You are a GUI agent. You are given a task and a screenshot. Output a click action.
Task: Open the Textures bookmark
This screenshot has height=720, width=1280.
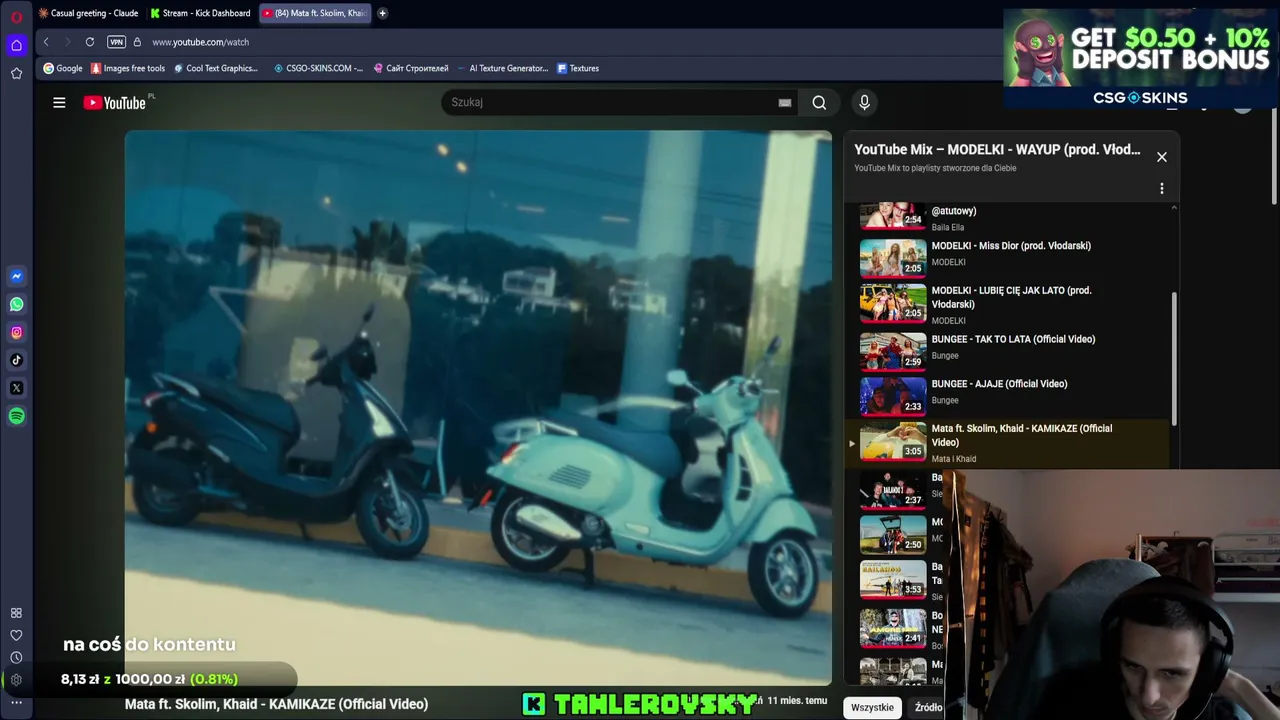point(578,68)
